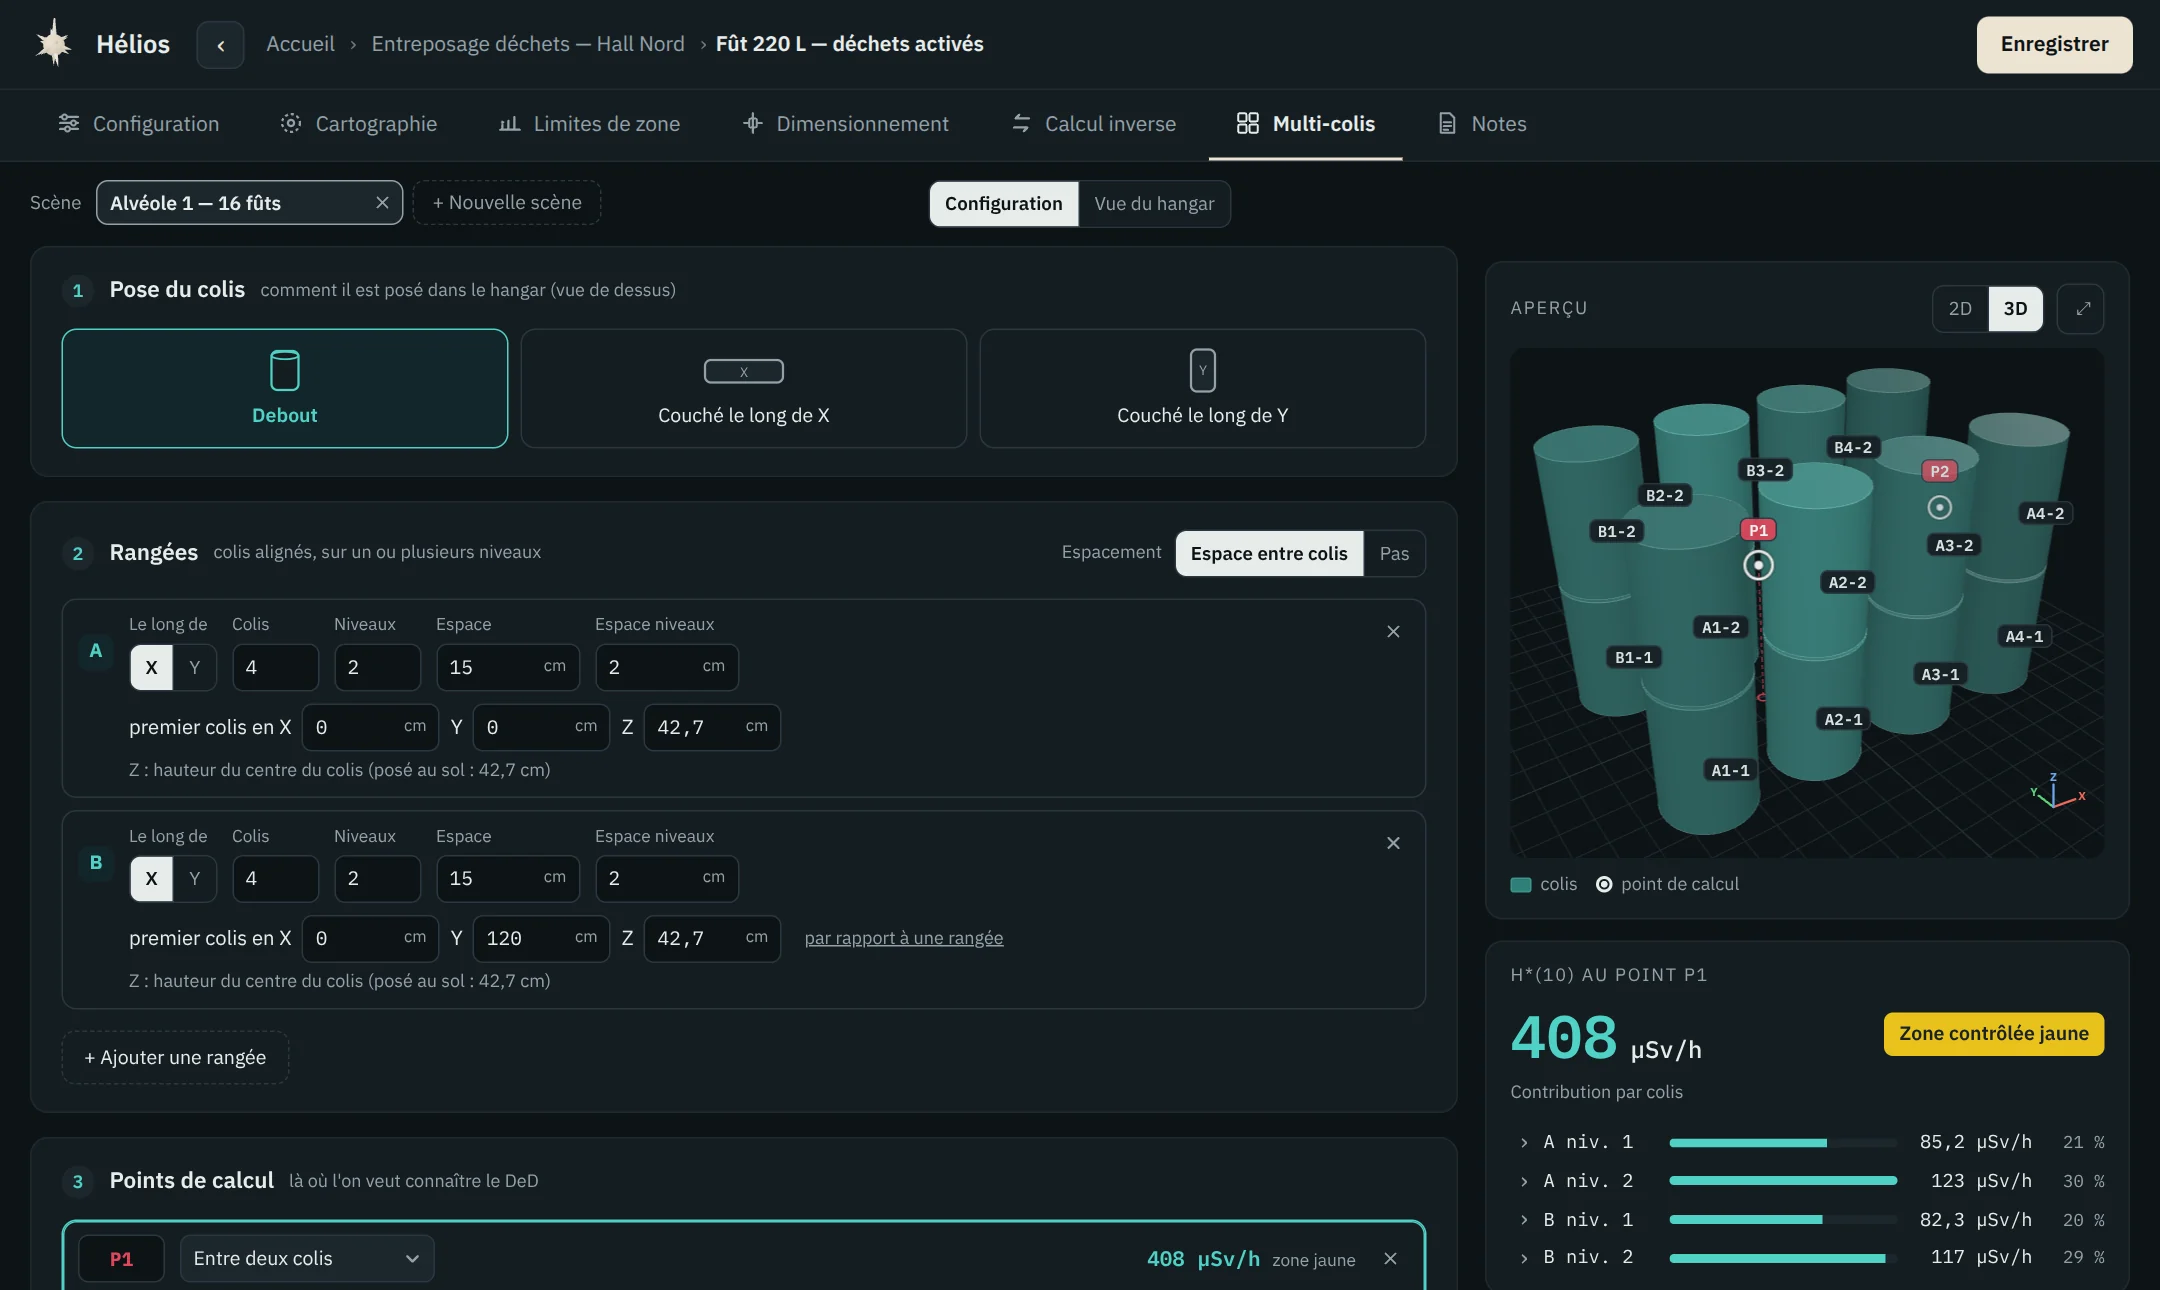Screen dimensions: 2160x1290
Task: Remove calculation point P1
Action: point(1390,1259)
